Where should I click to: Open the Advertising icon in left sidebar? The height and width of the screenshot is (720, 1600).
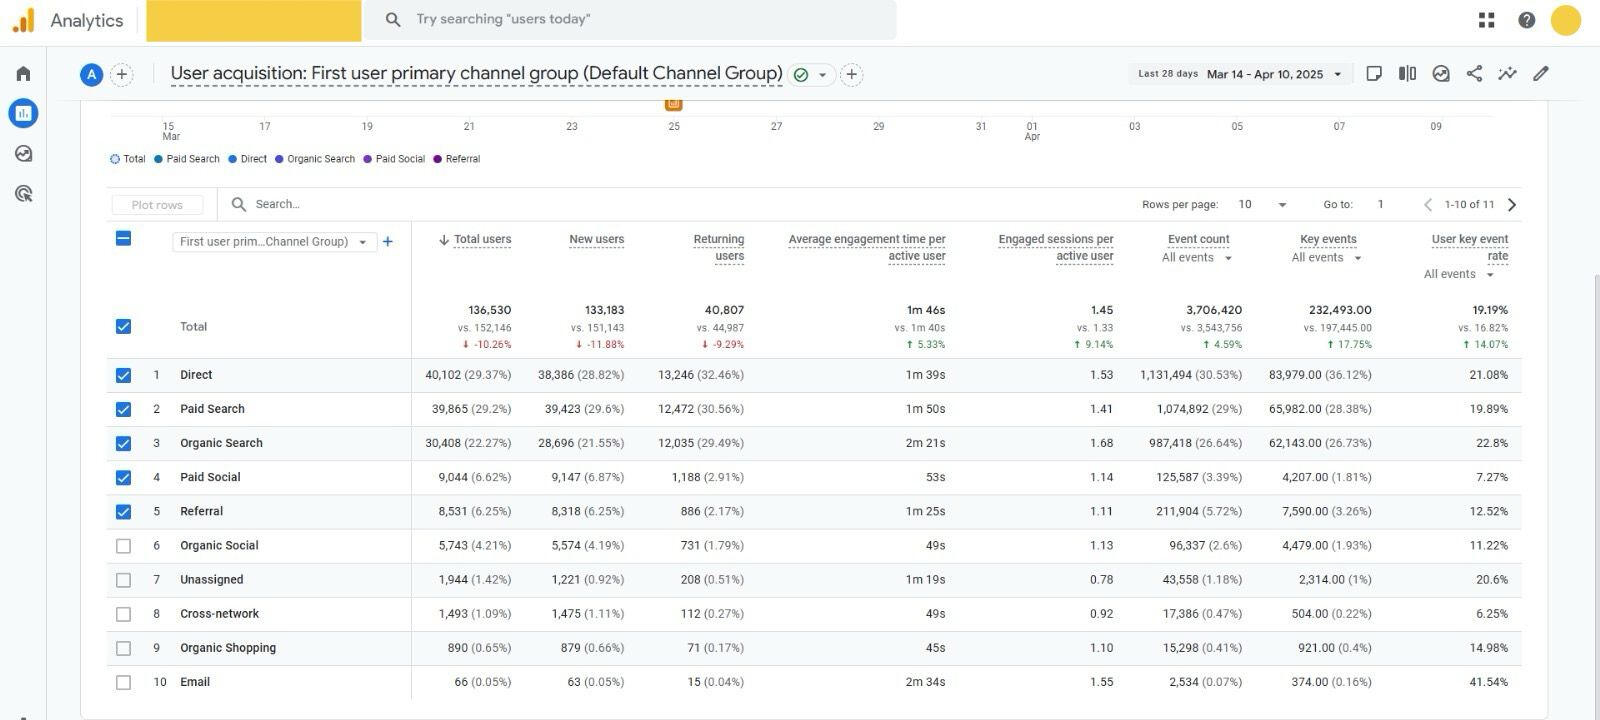pos(23,194)
